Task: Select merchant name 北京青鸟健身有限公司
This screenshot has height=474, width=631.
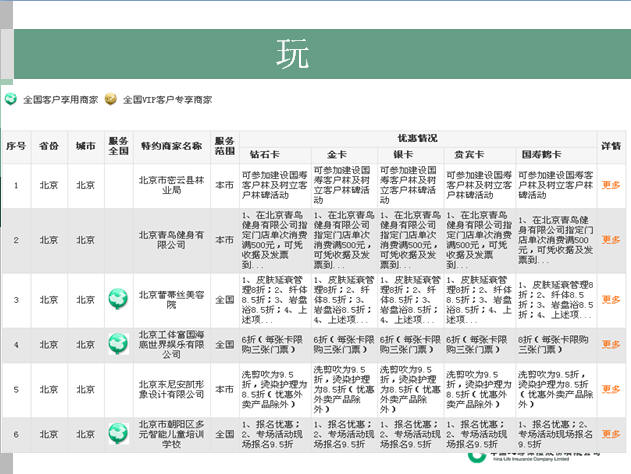Action: tap(171, 240)
